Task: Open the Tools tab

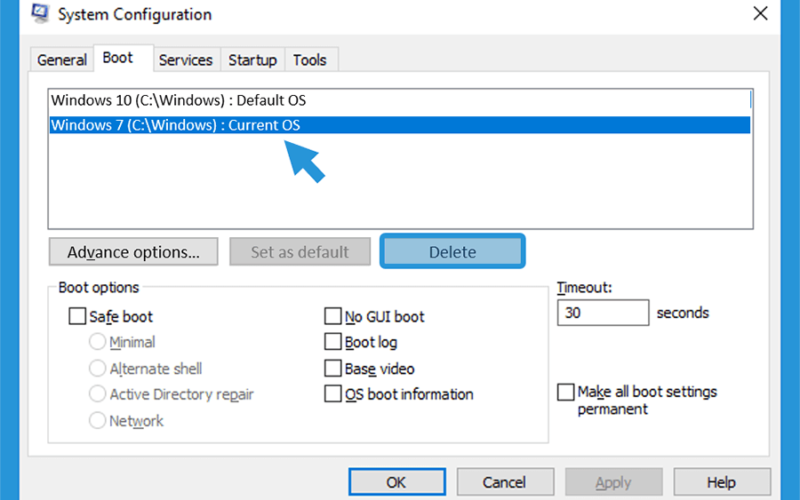Action: [310, 60]
